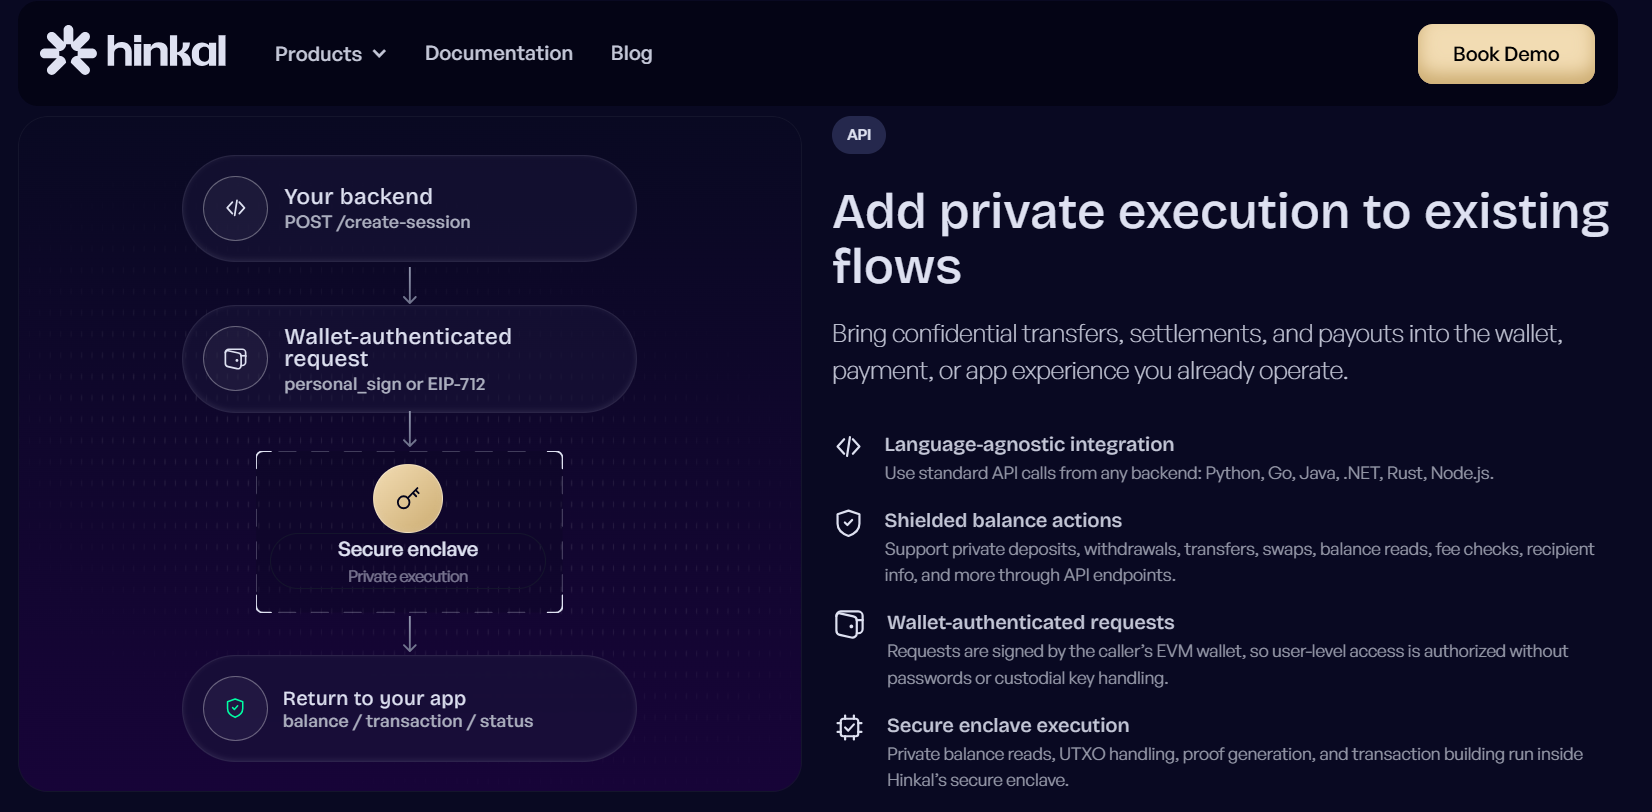1652x812 pixels.
Task: Click the Hinkal logo
Action: point(133,50)
